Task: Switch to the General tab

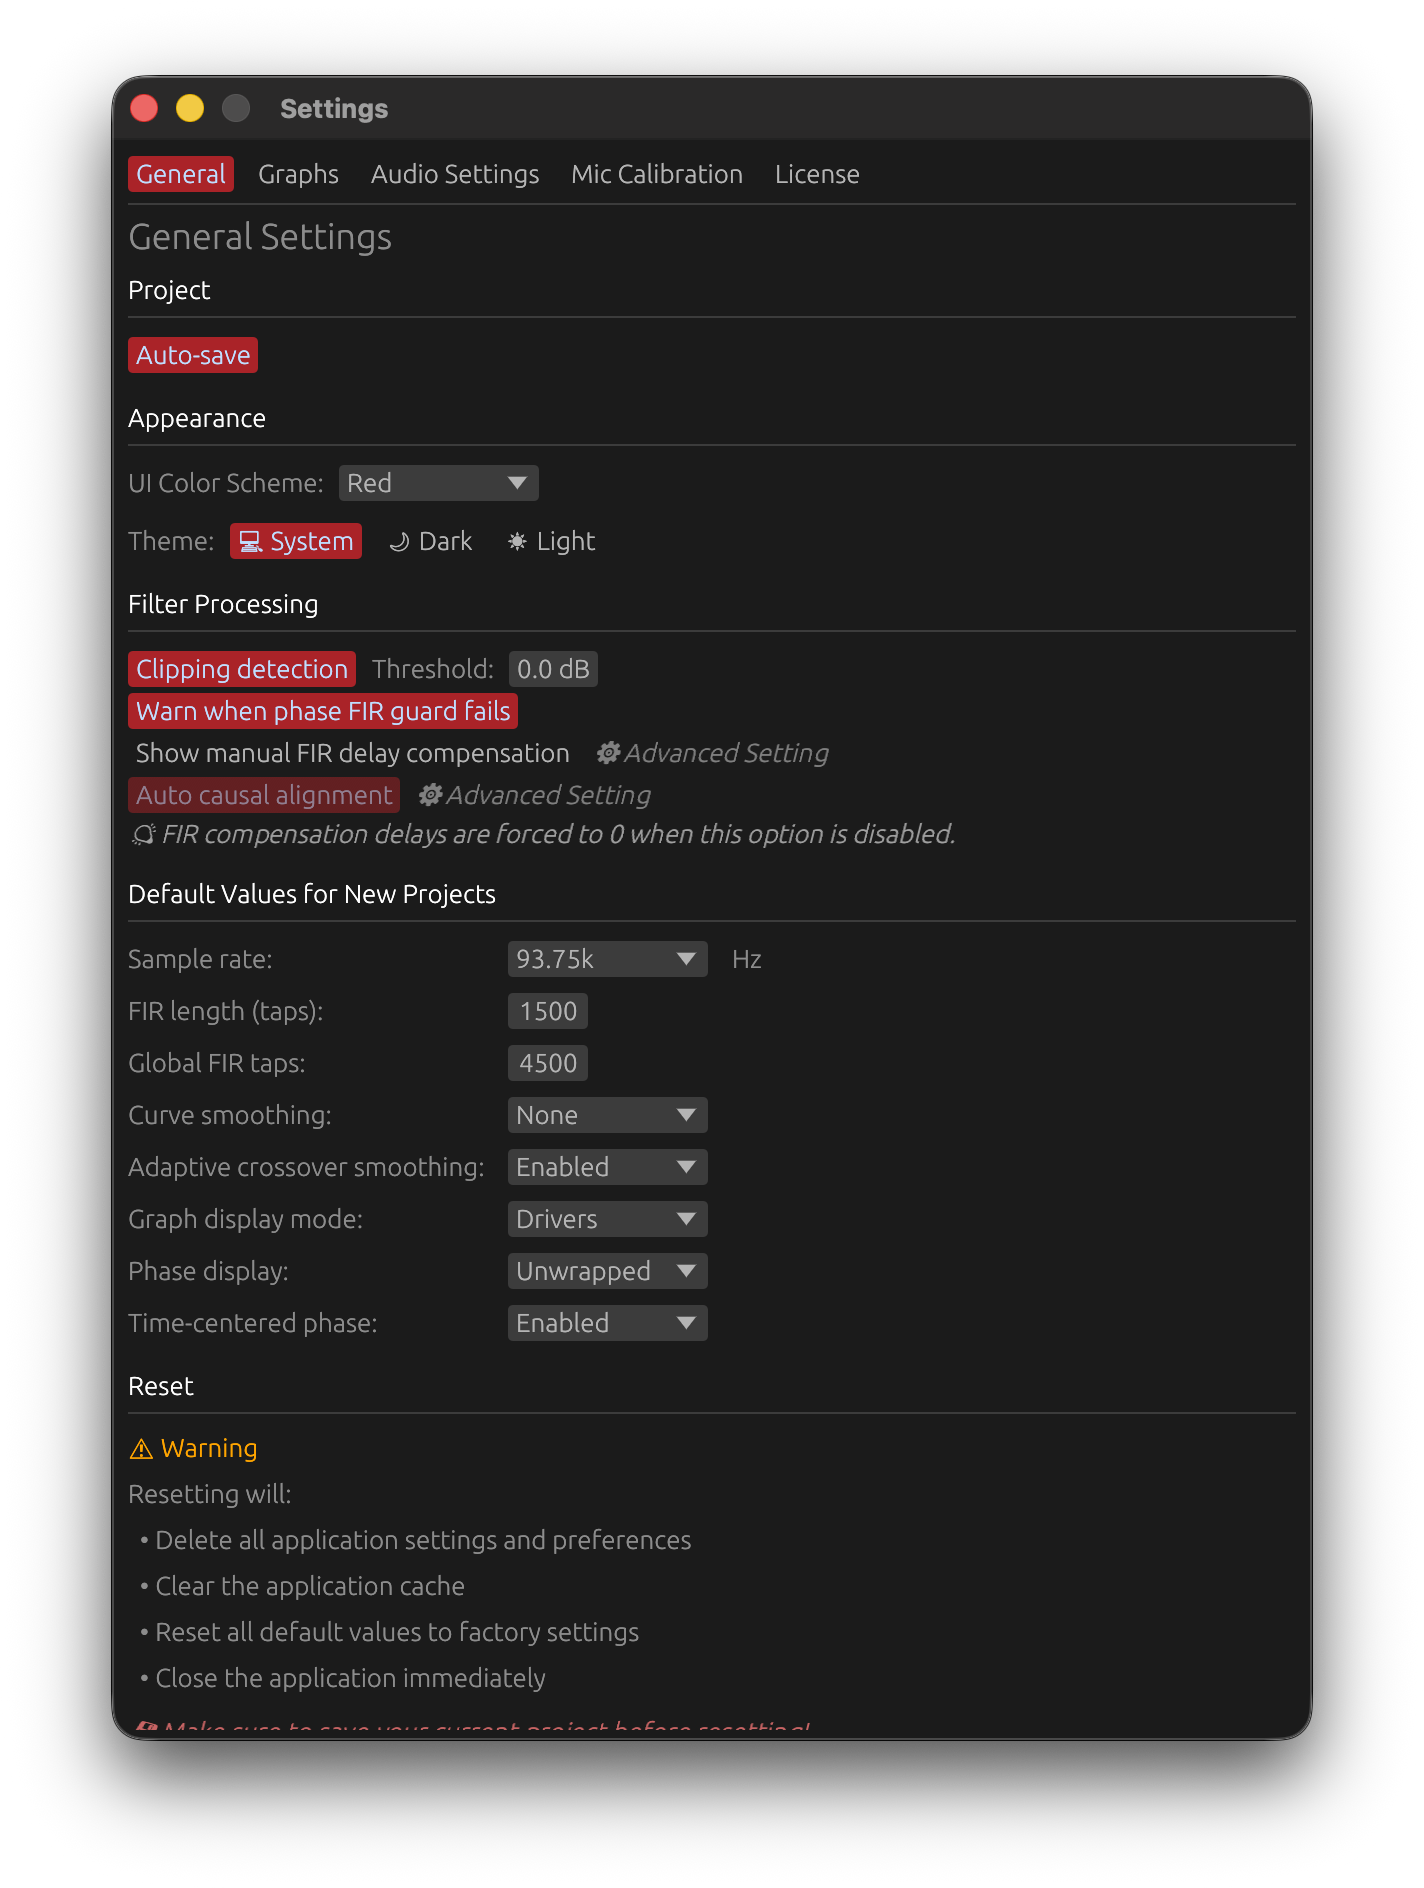Action: tap(181, 174)
